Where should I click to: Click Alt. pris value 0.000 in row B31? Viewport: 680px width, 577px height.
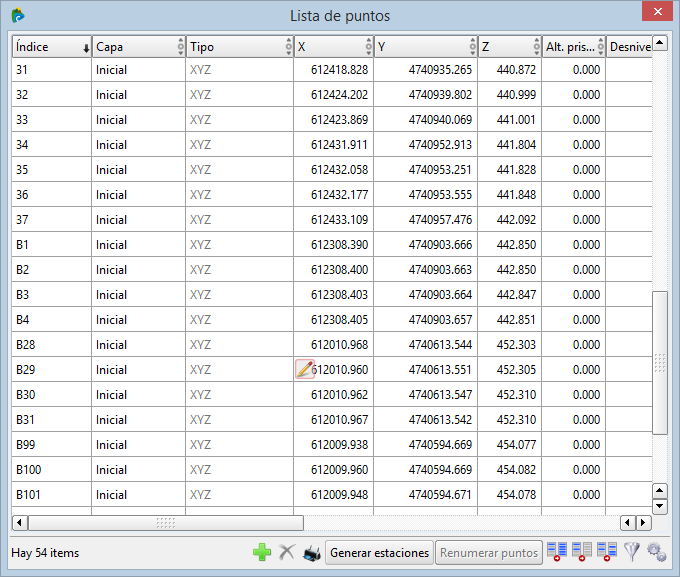586,420
